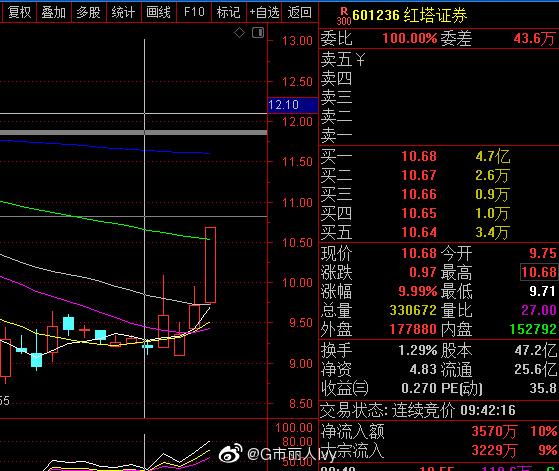Click the 委比 value 100.00%
Viewport: 559px width, 471px height.
[x=410, y=38]
